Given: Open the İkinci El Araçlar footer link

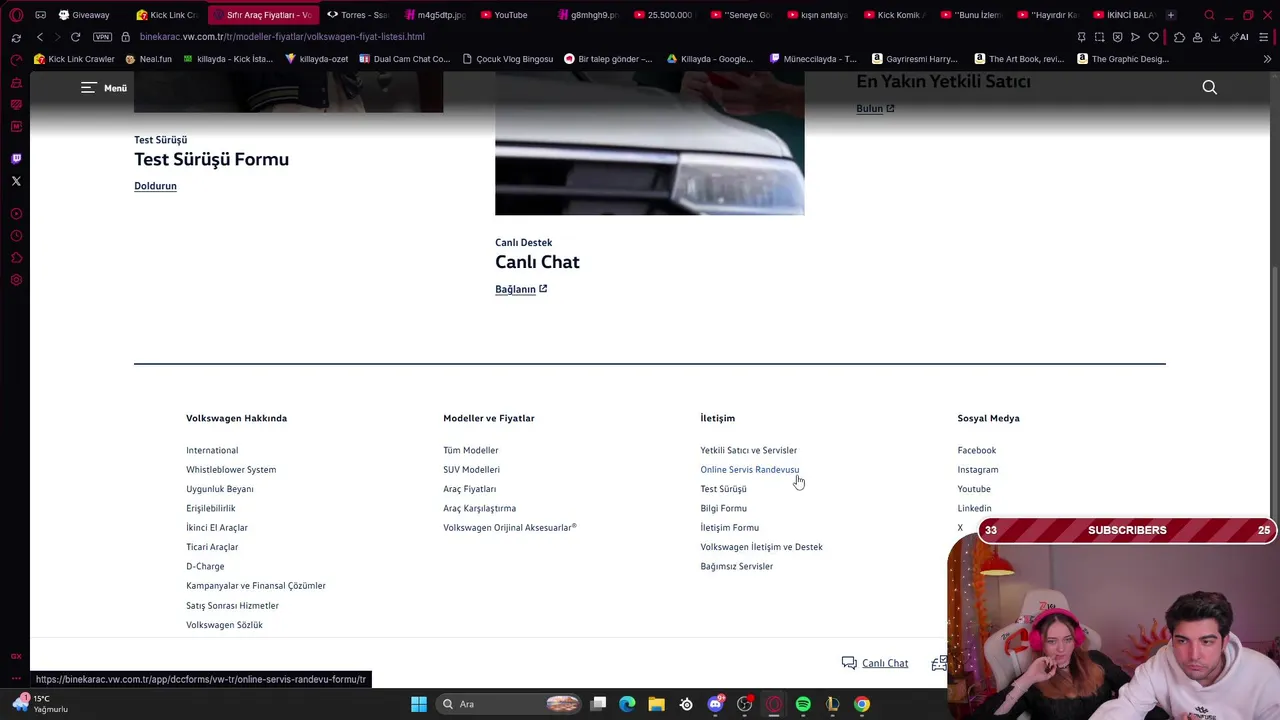Looking at the screenshot, I should pyautogui.click(x=217, y=528).
